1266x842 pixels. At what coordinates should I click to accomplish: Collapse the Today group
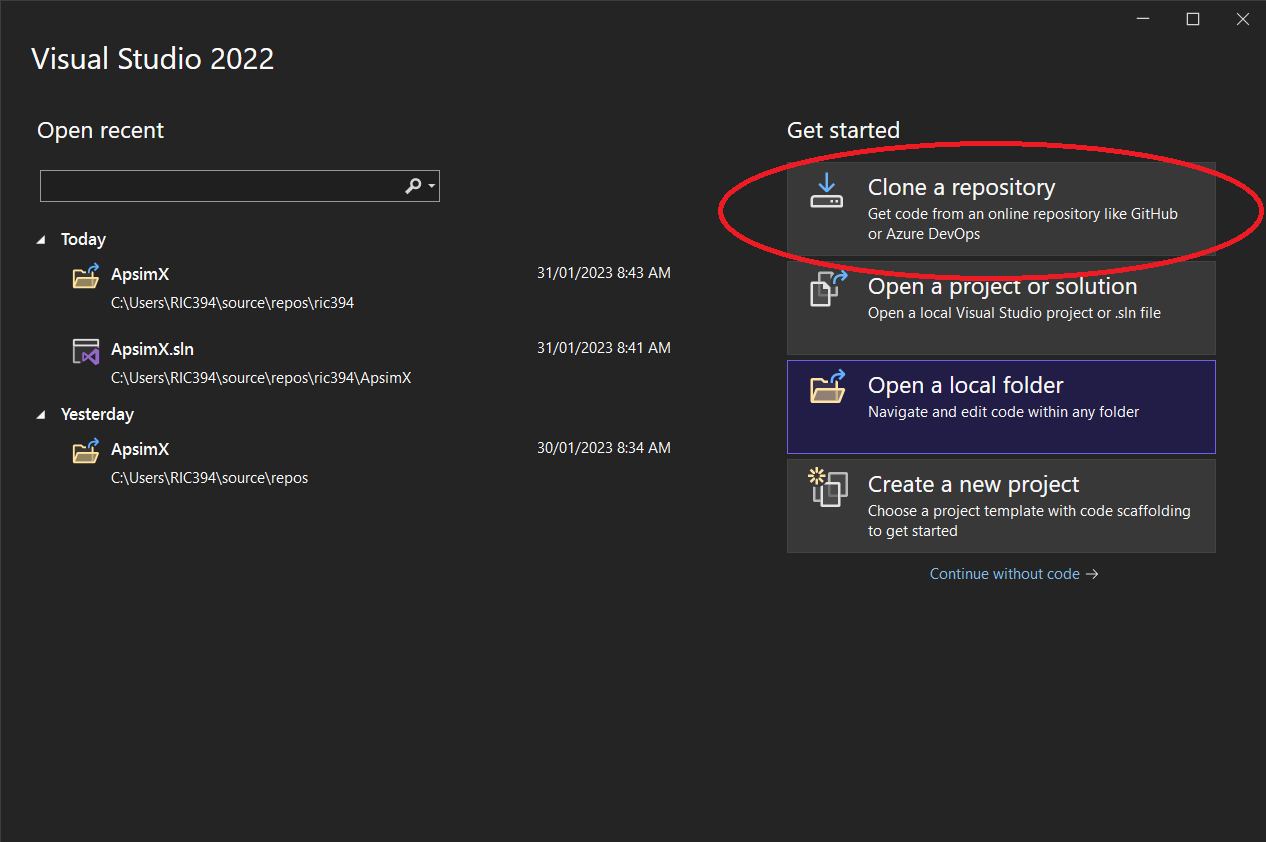click(x=41, y=240)
